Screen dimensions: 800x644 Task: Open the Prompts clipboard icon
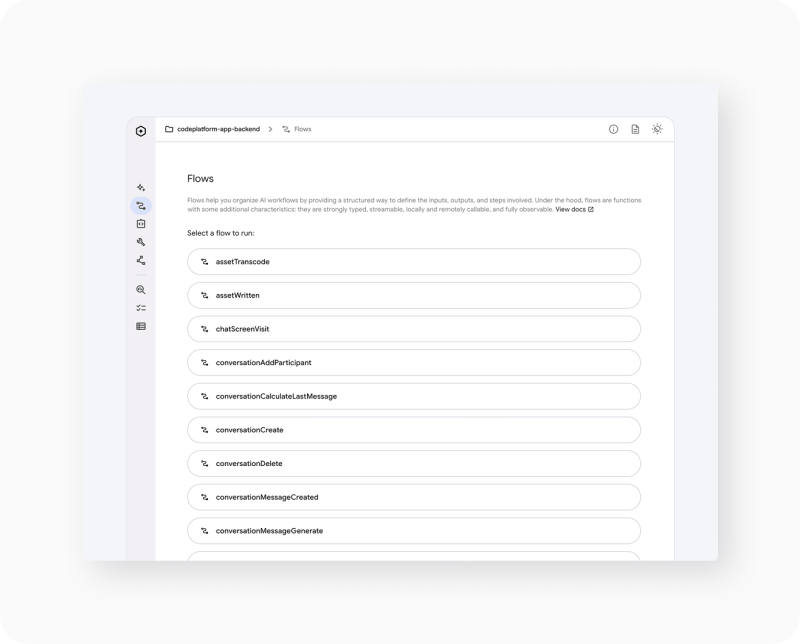tap(141, 222)
